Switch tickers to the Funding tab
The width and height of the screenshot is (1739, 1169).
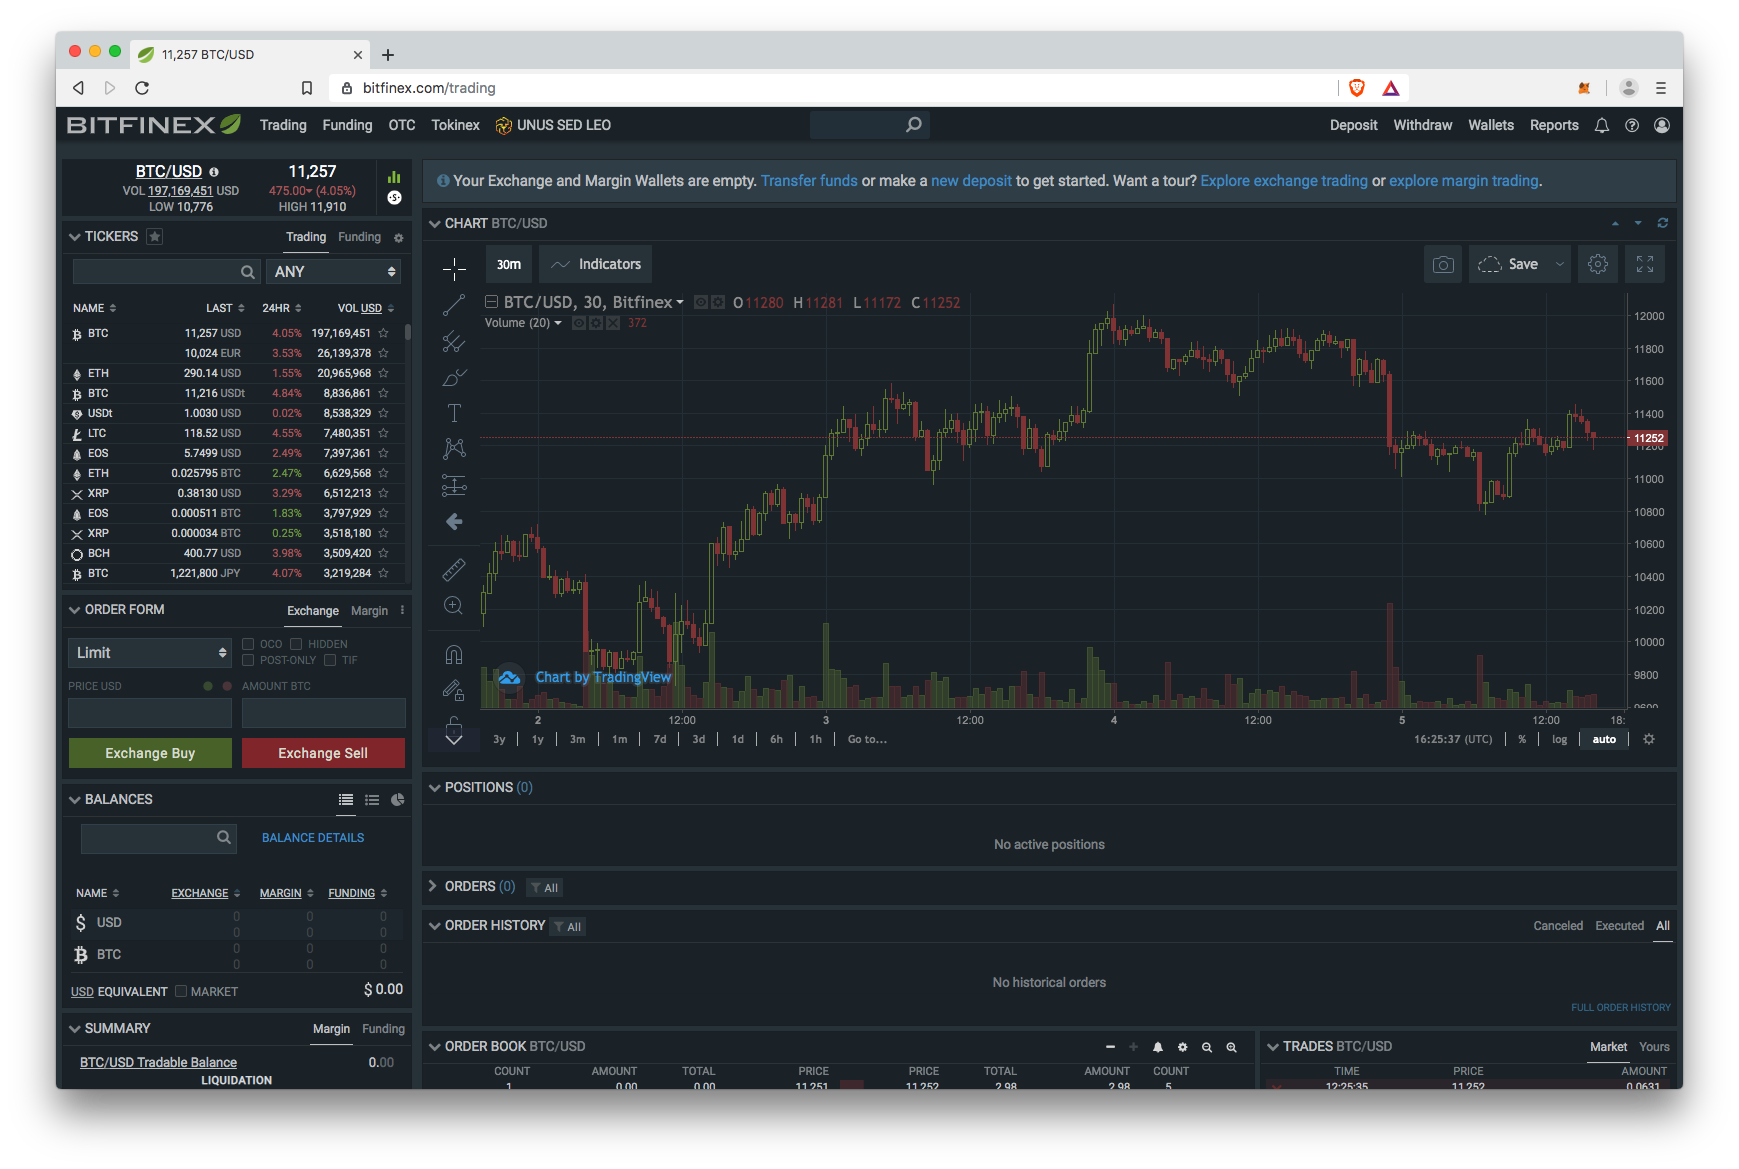click(359, 237)
